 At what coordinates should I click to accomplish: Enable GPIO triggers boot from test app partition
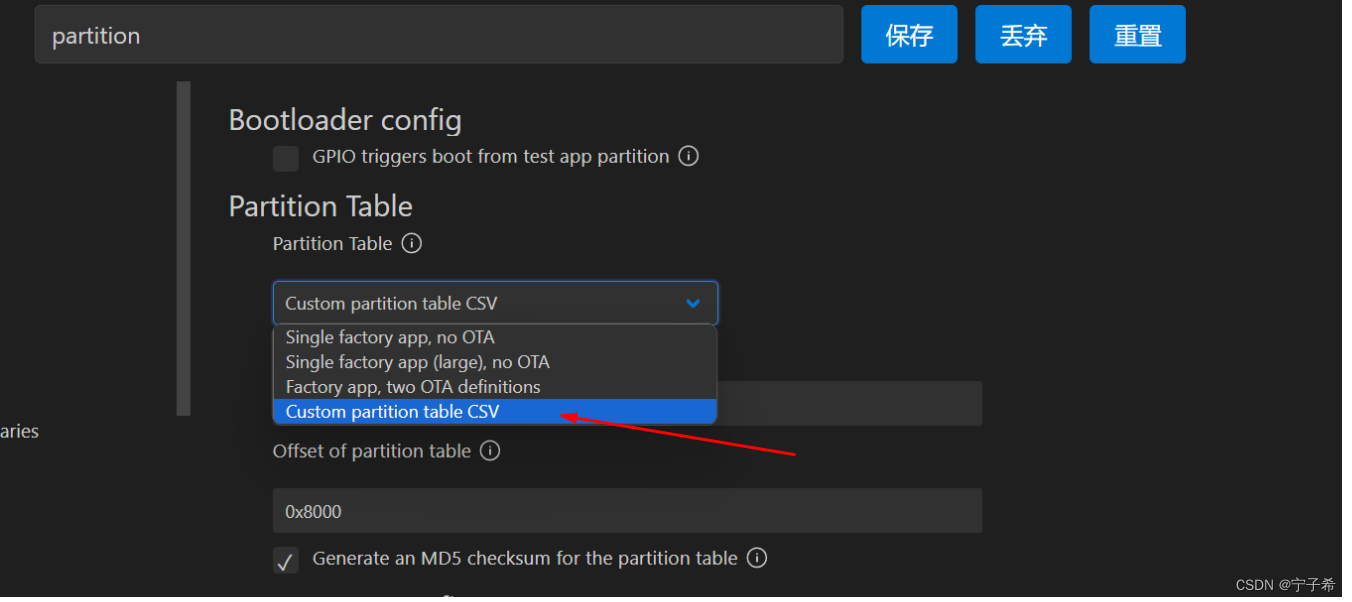(286, 158)
